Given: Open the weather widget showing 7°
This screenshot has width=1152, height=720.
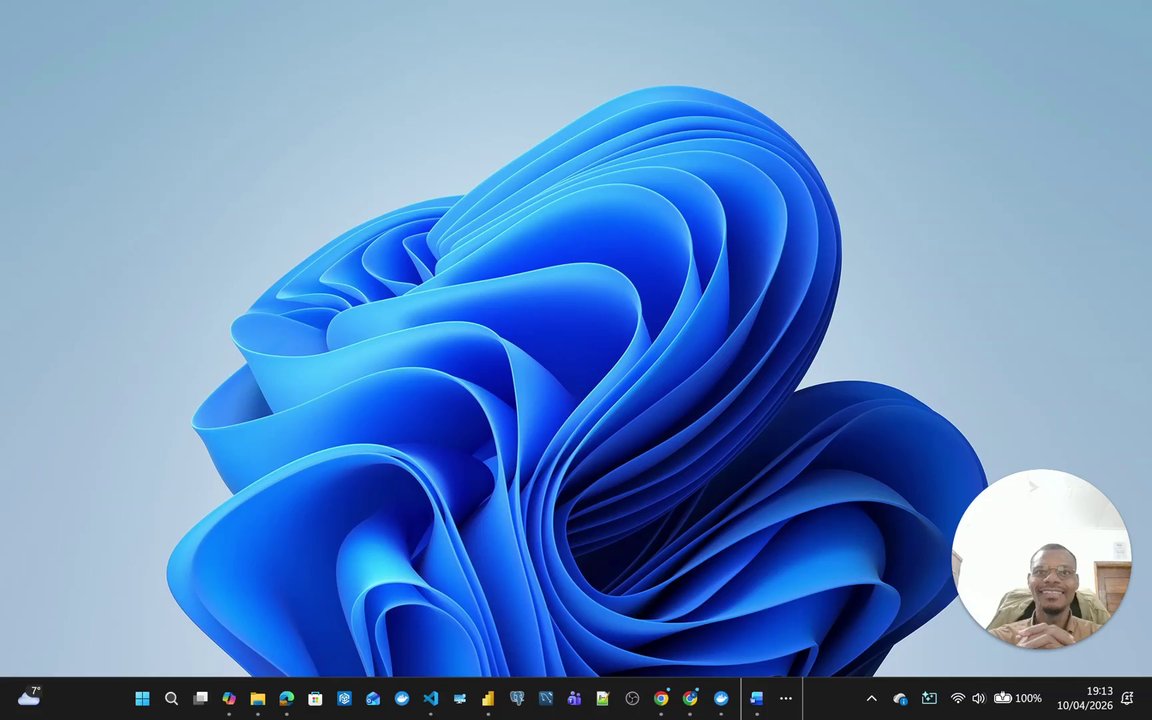Looking at the screenshot, I should tap(29, 696).
